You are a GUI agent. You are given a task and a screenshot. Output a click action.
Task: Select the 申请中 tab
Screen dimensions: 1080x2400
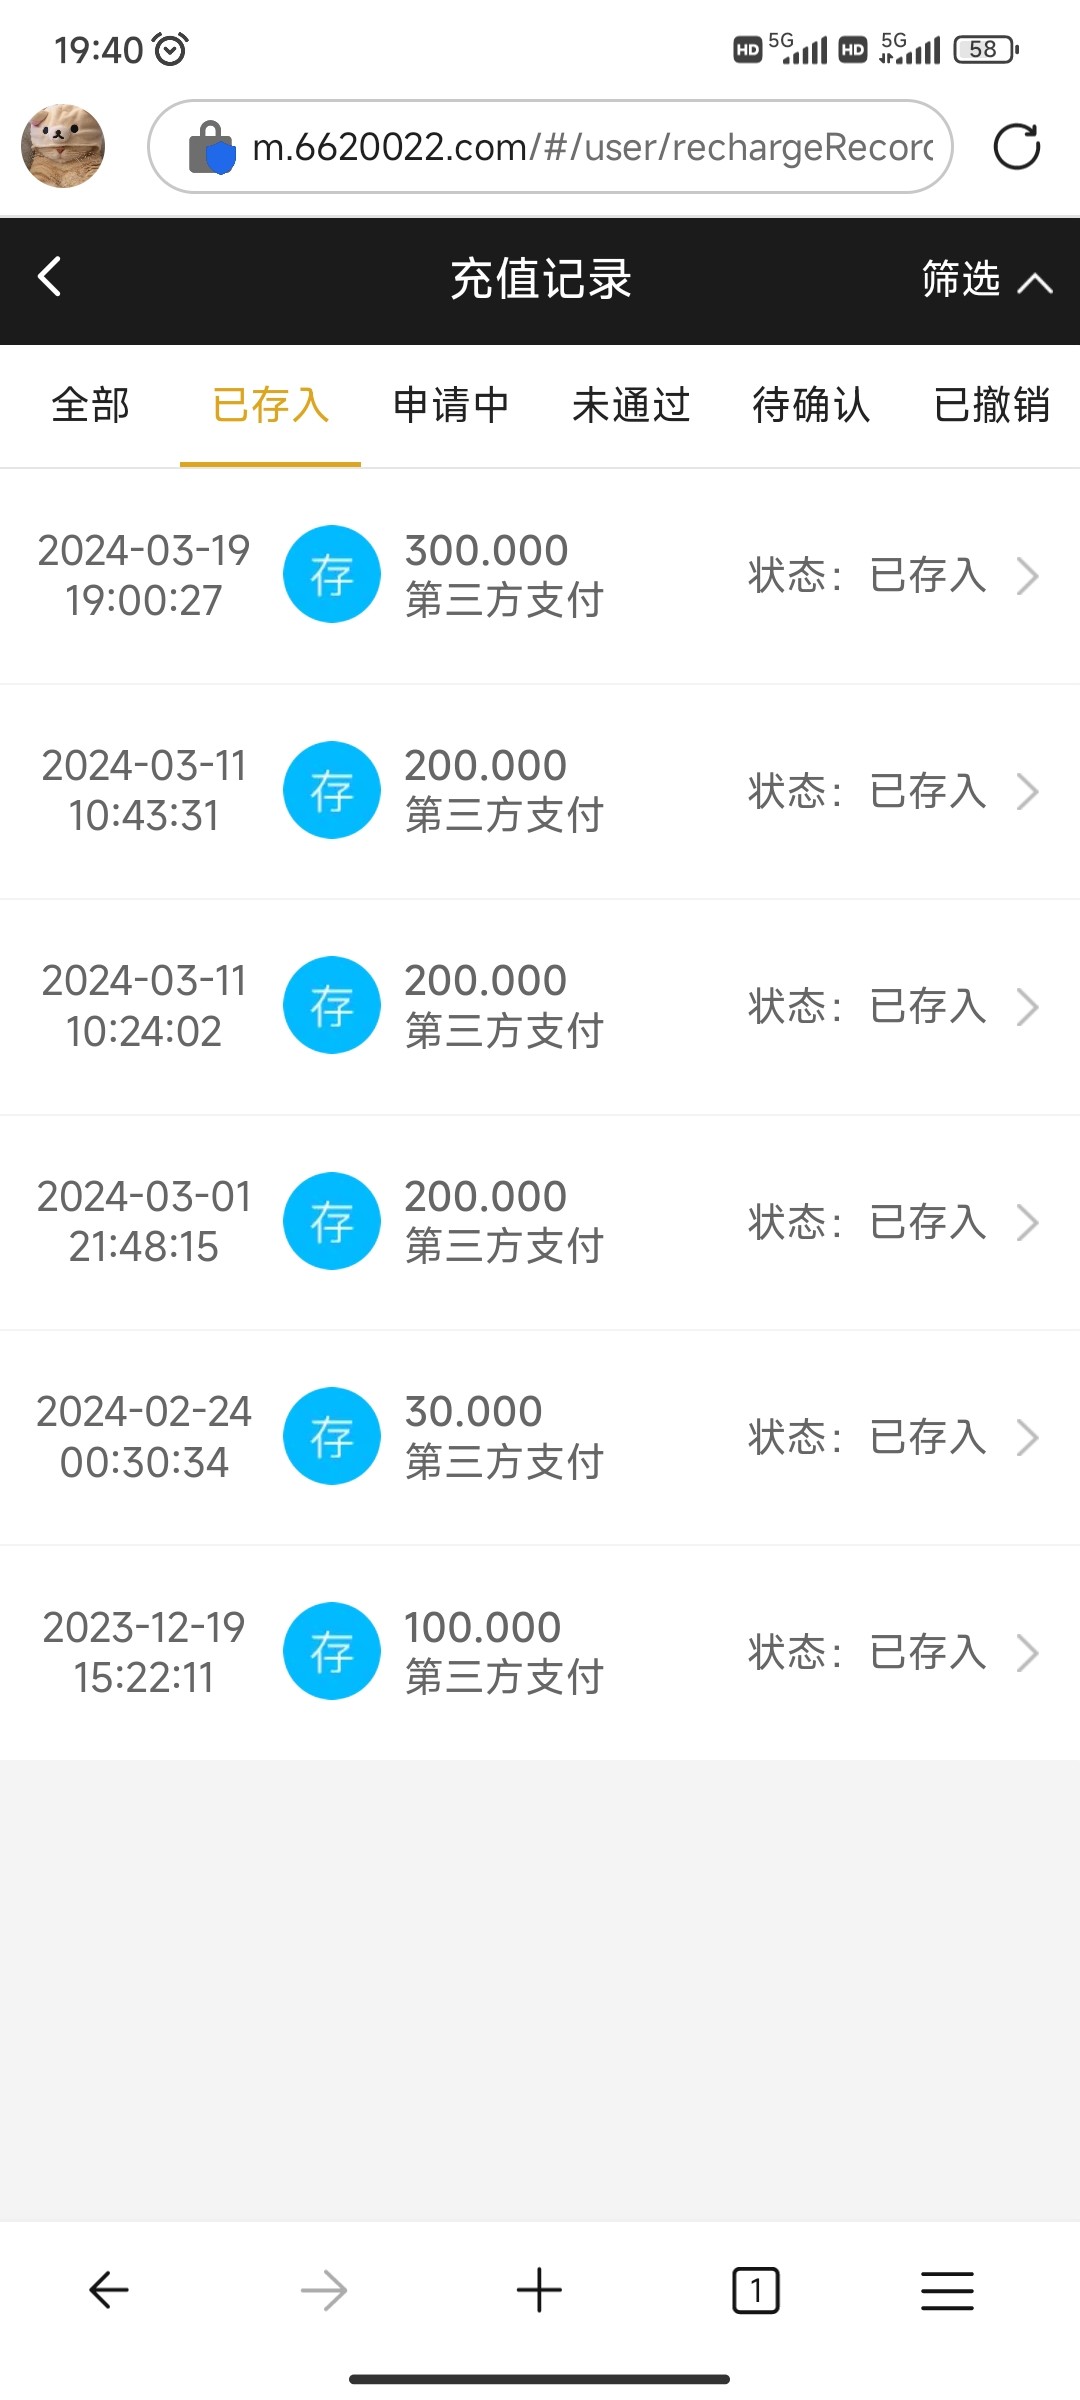[x=451, y=405]
